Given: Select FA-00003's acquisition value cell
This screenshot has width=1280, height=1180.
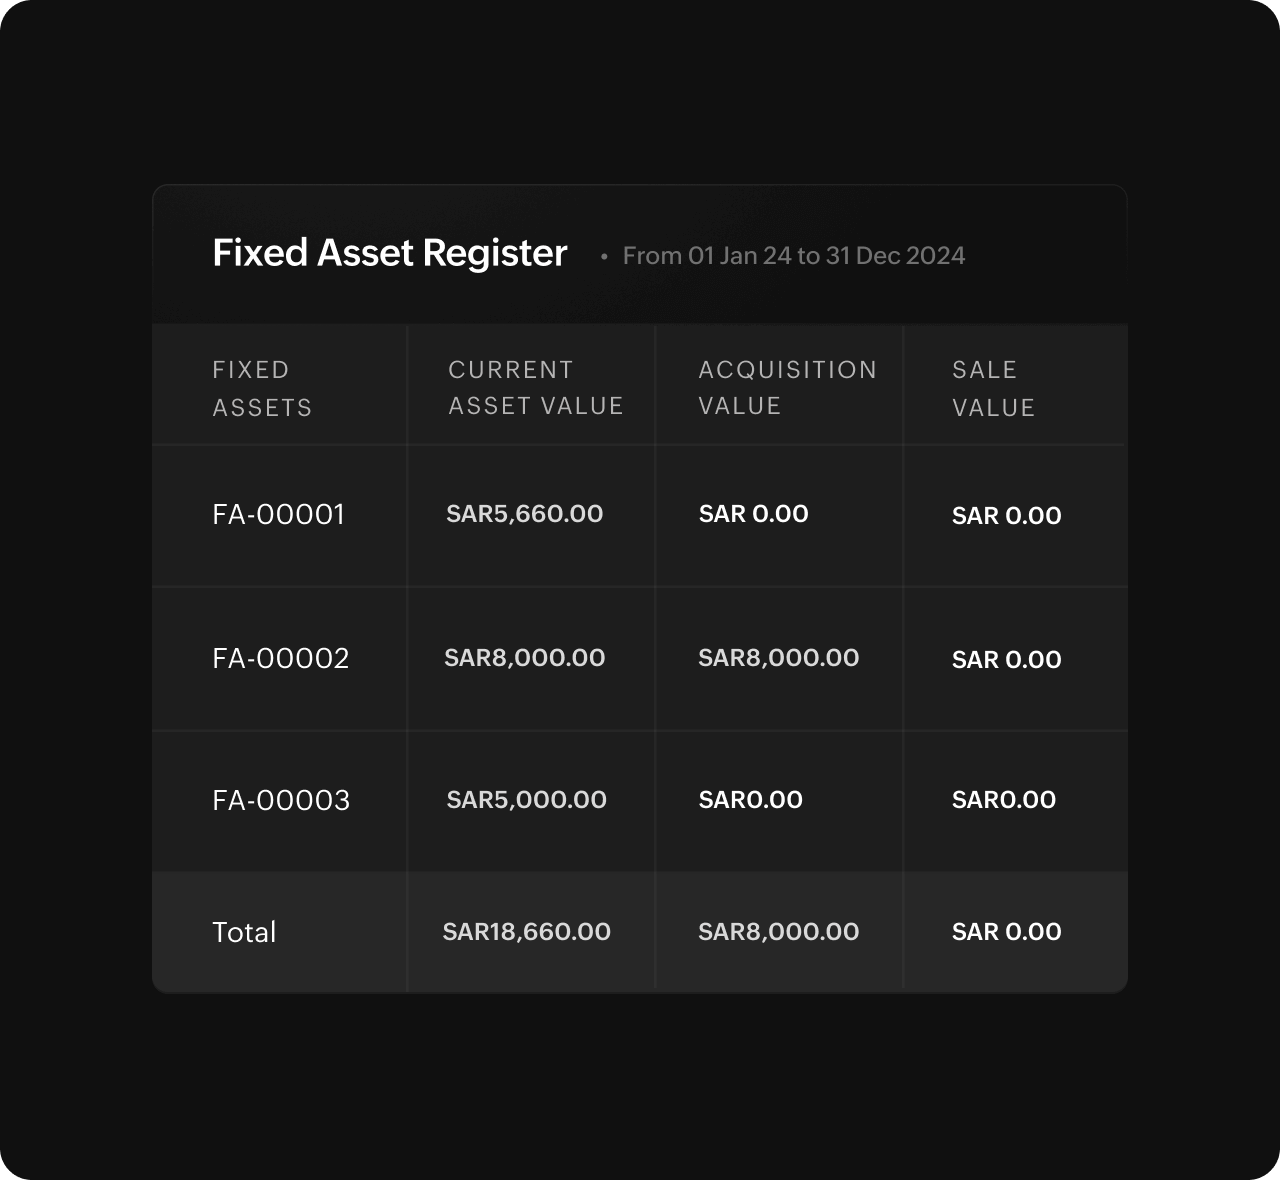Looking at the screenshot, I should pyautogui.click(x=750, y=800).
